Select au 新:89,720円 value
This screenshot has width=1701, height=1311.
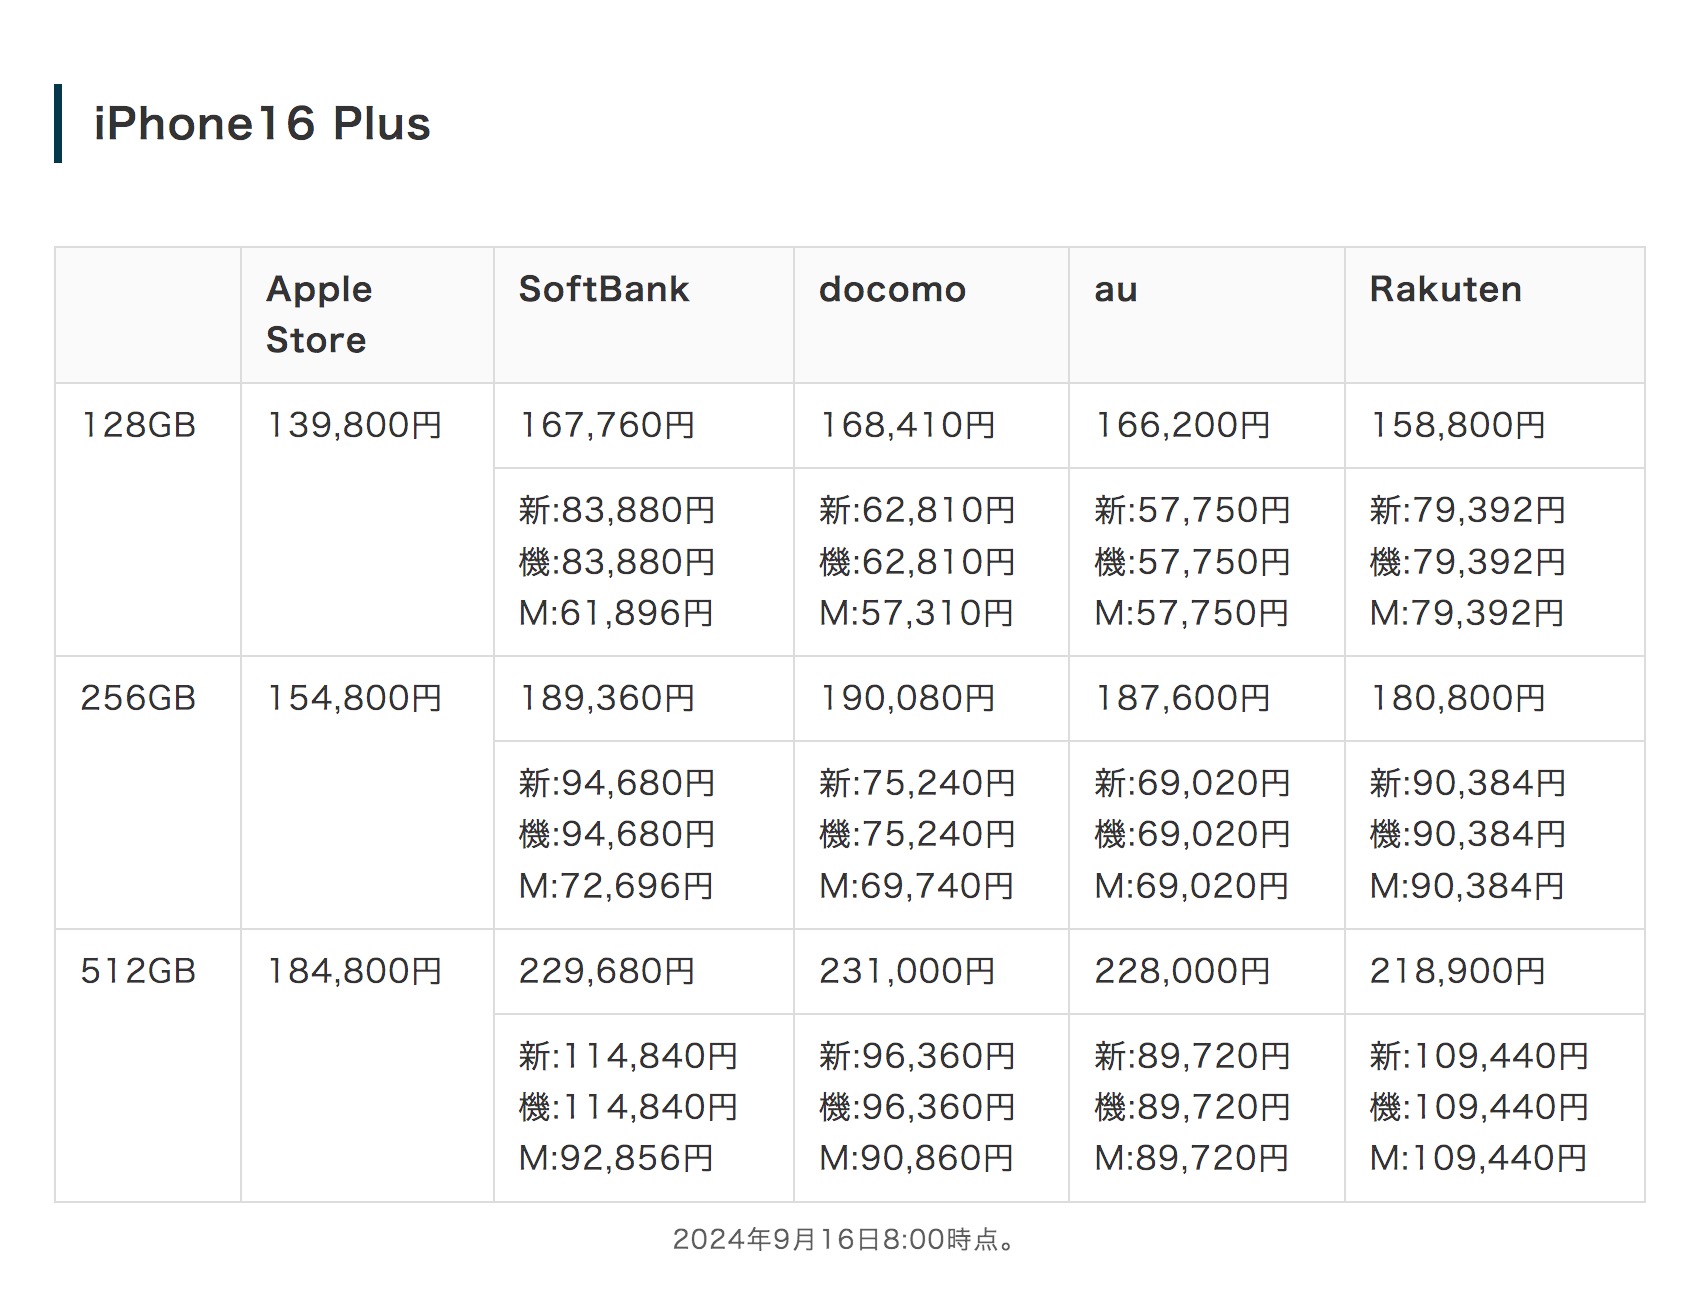(1192, 1056)
